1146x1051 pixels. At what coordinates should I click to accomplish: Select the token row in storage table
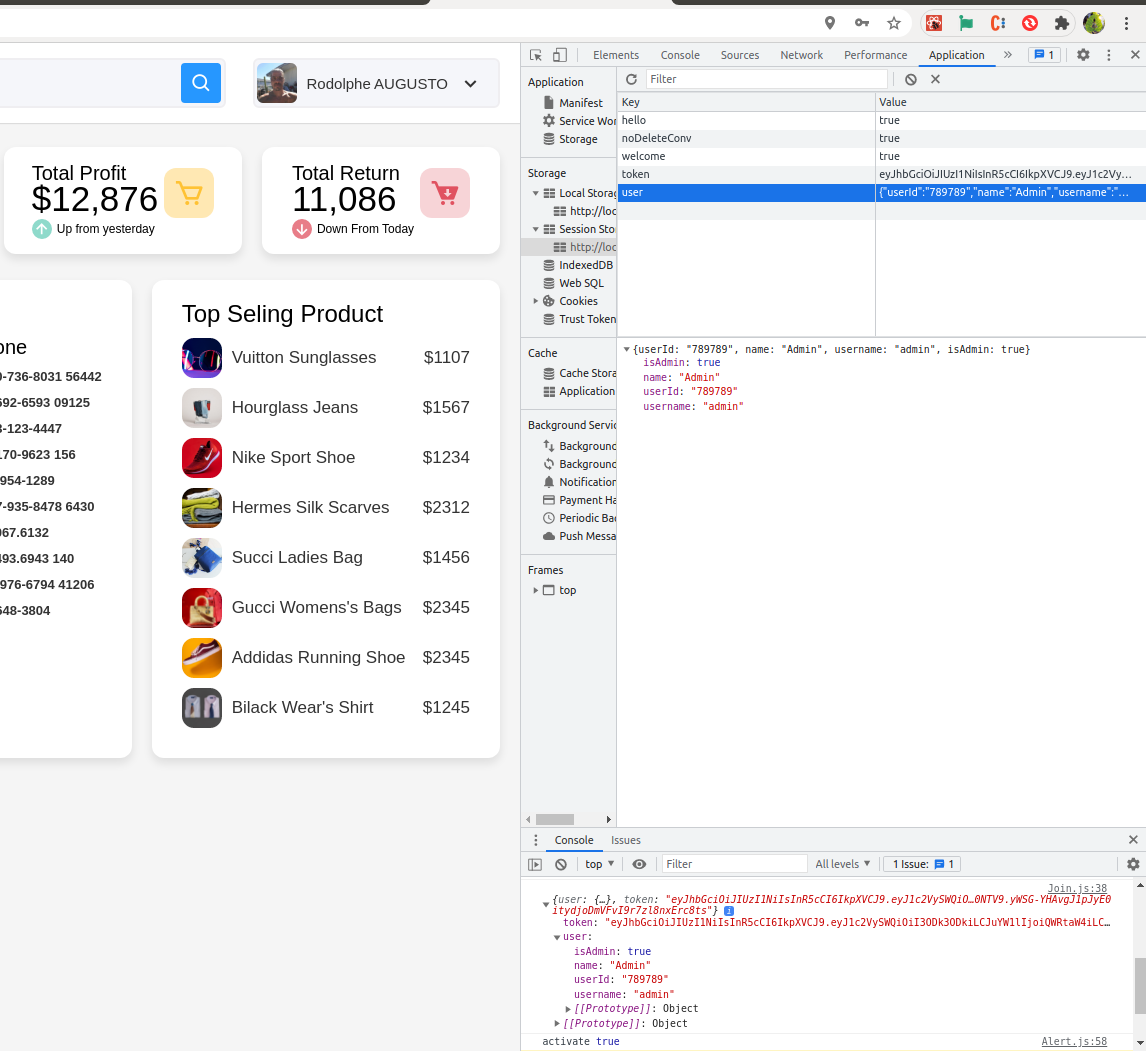746,174
